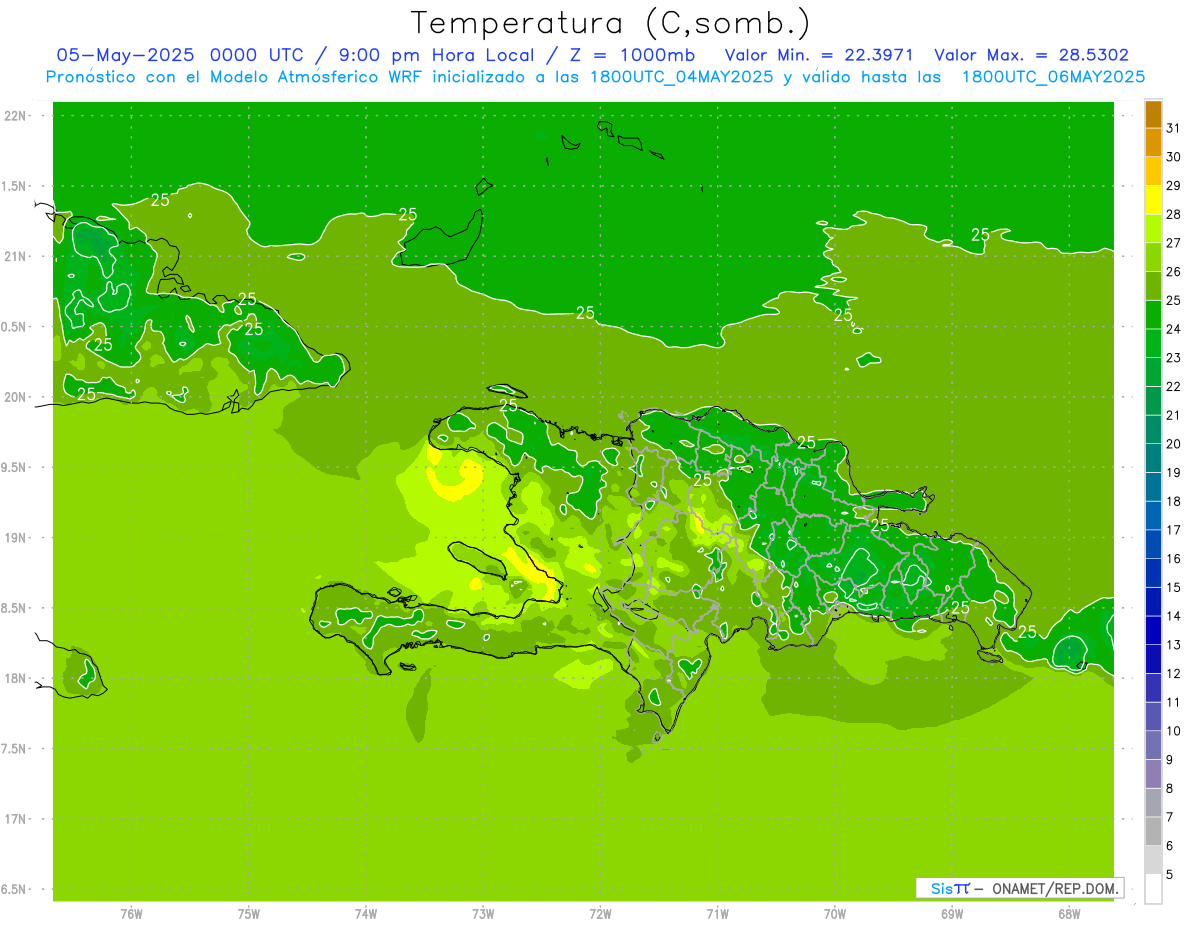Click the 20N latitude axis label
This screenshot has height=927, width=1200.
click(x=16, y=397)
